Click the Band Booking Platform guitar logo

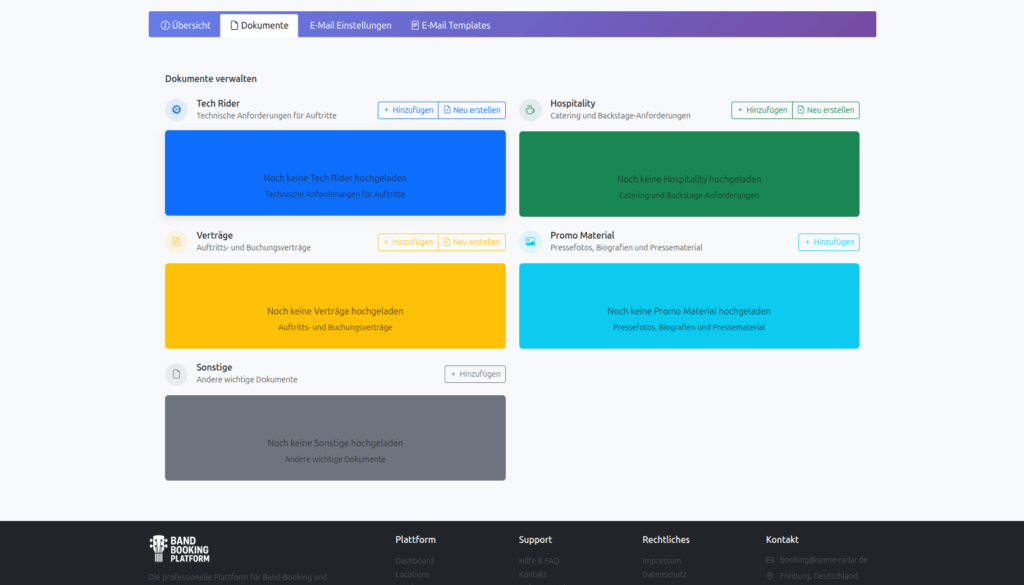[157, 548]
